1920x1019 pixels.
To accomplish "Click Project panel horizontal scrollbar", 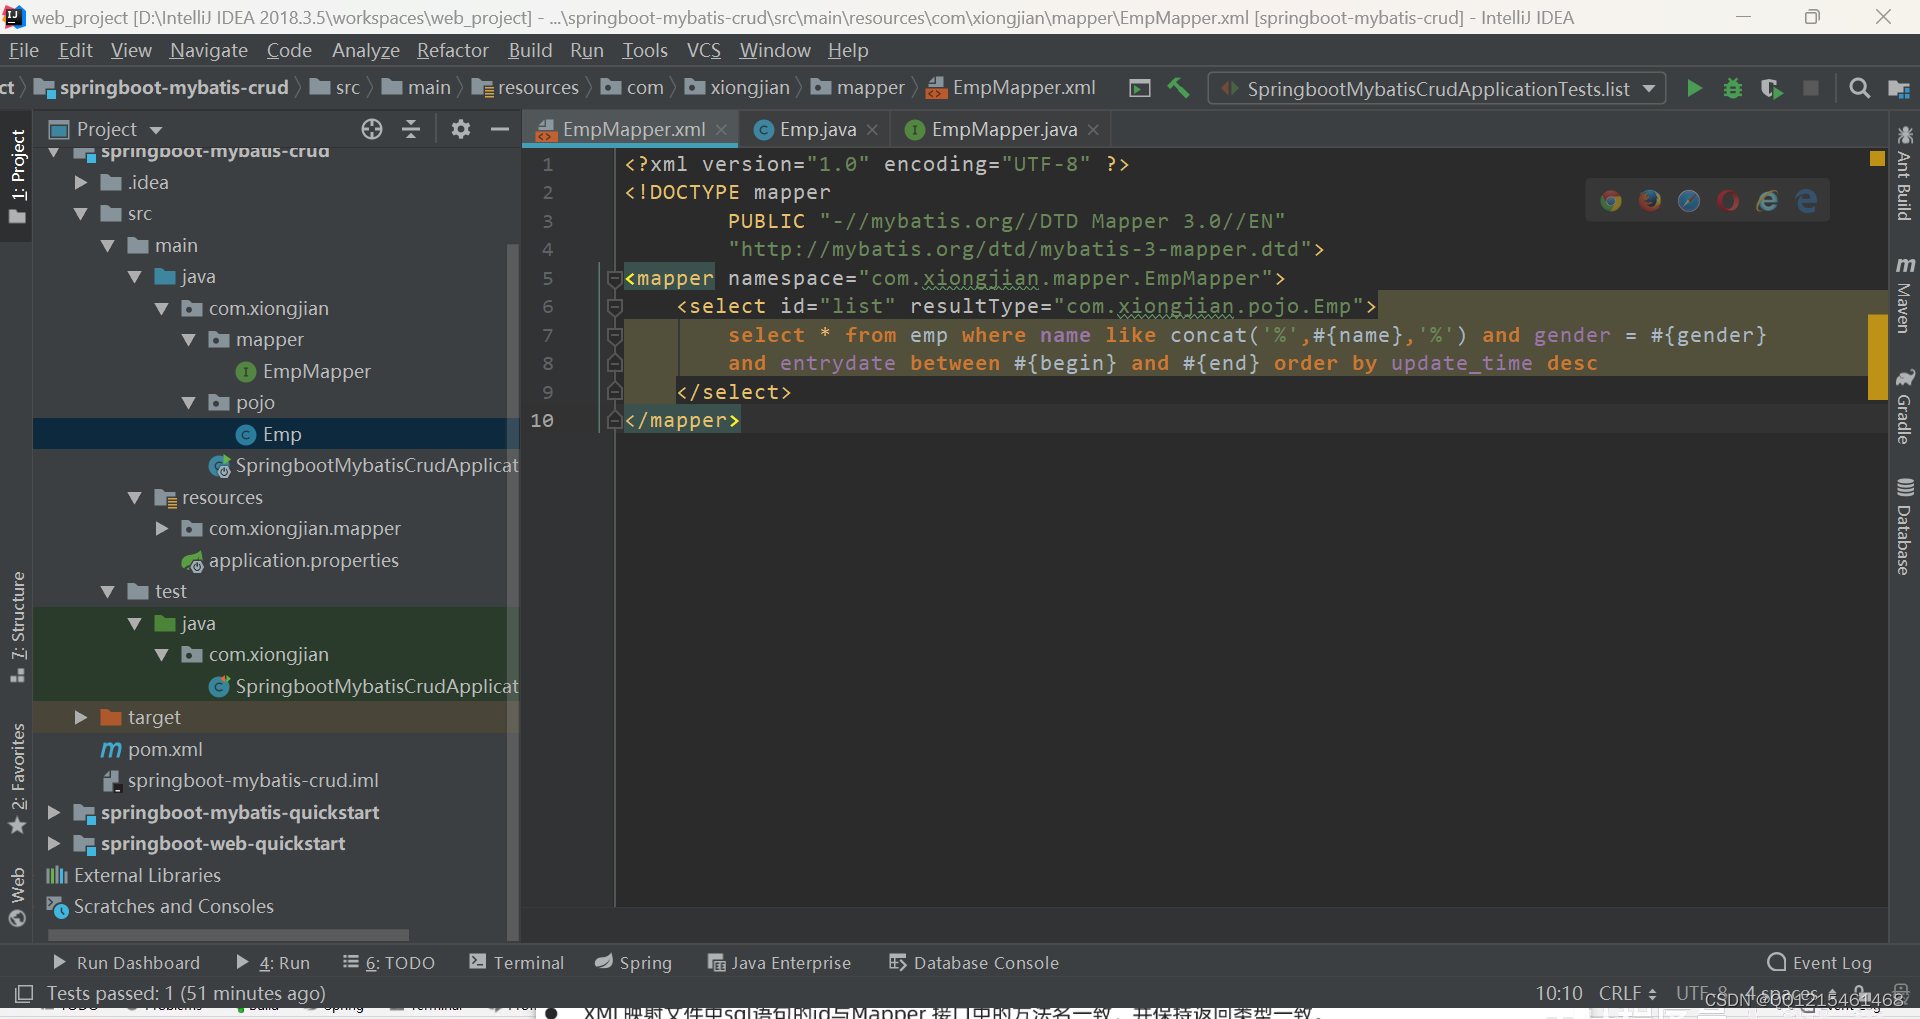I will (228, 936).
